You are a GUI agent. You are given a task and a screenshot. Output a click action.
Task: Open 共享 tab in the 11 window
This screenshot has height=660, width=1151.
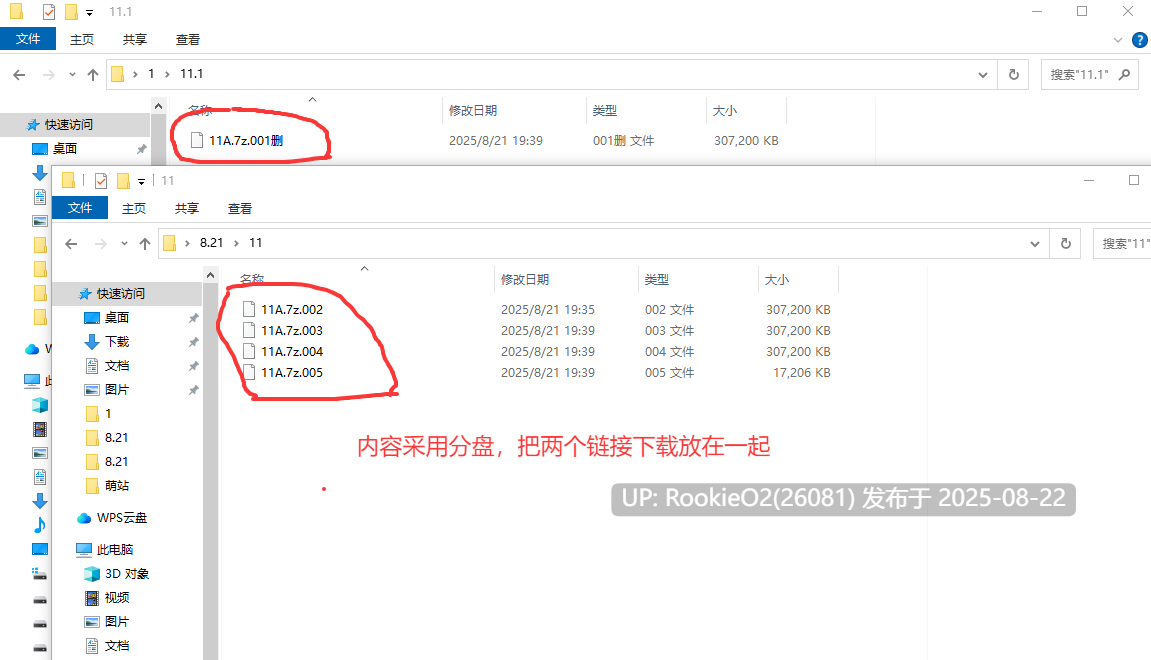click(x=186, y=208)
